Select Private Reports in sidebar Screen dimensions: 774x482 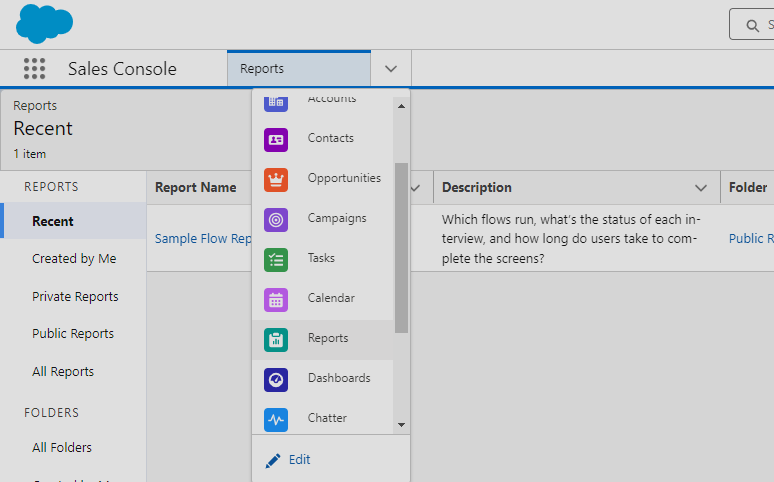[75, 296]
